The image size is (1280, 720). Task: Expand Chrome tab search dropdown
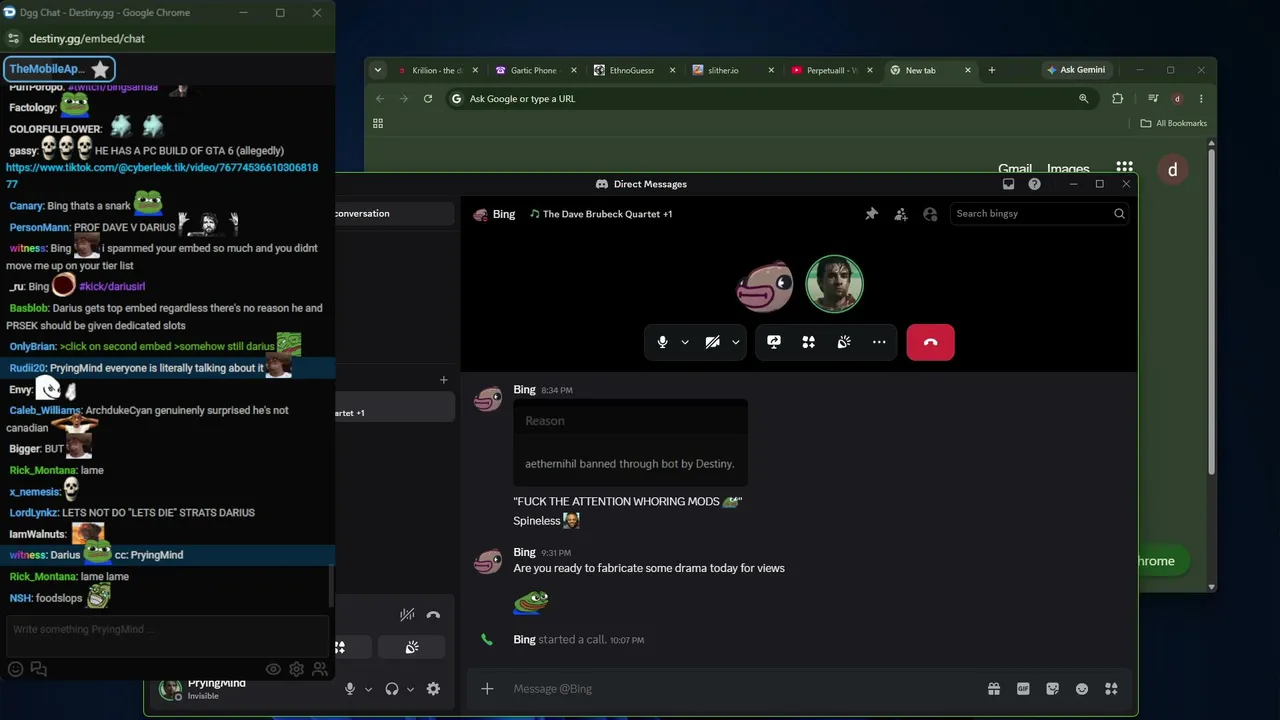[377, 70]
